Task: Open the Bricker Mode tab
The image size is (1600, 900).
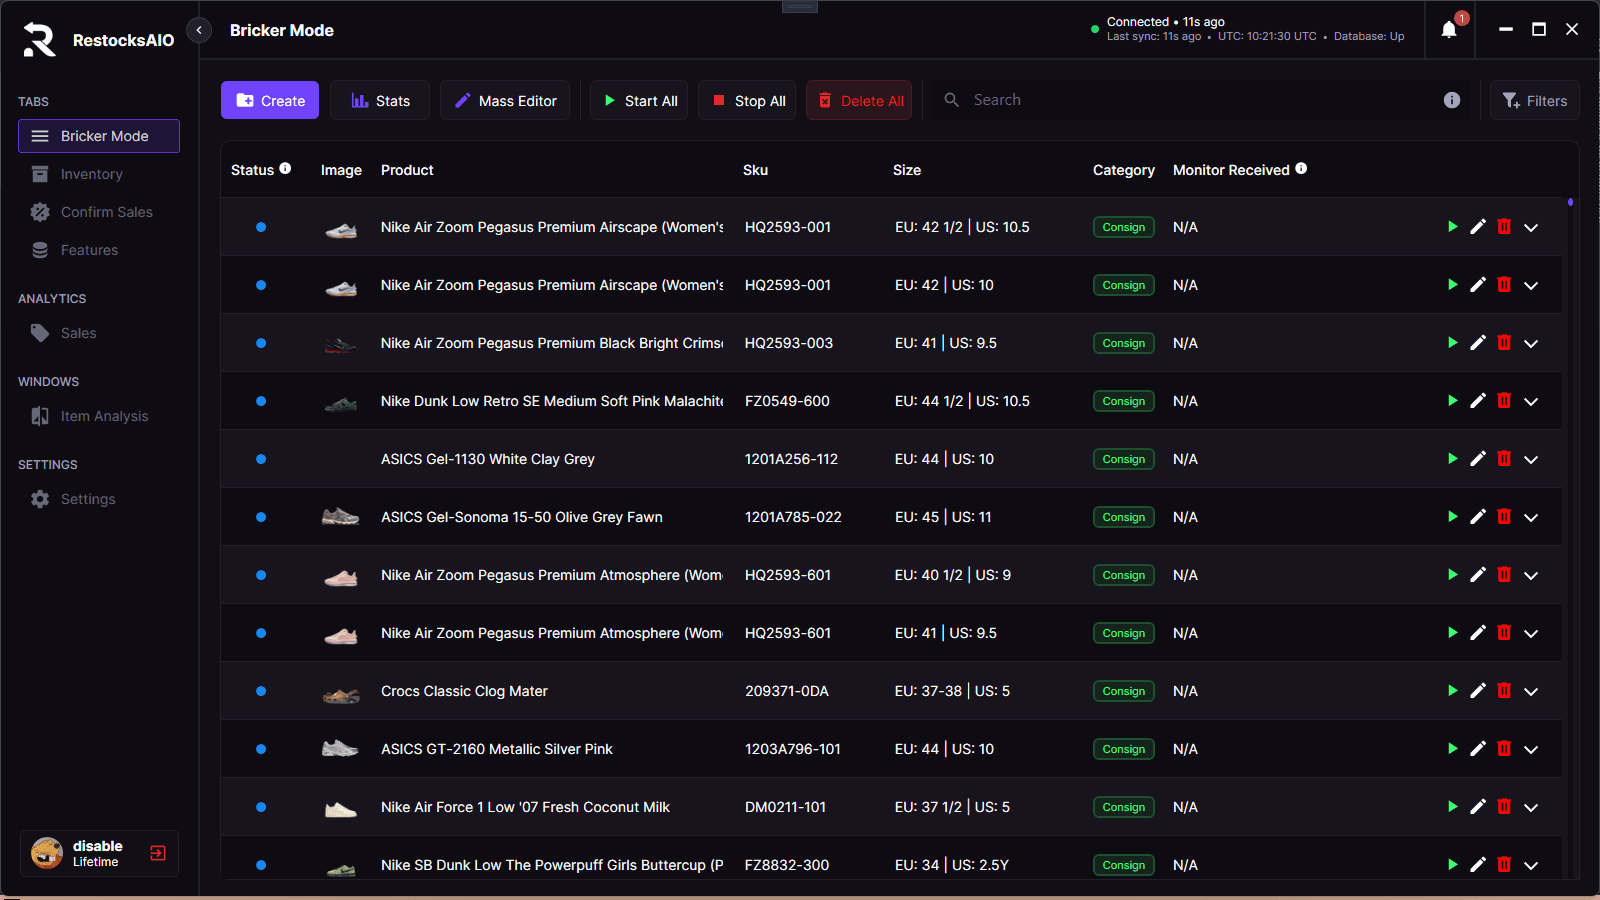Action: point(99,136)
